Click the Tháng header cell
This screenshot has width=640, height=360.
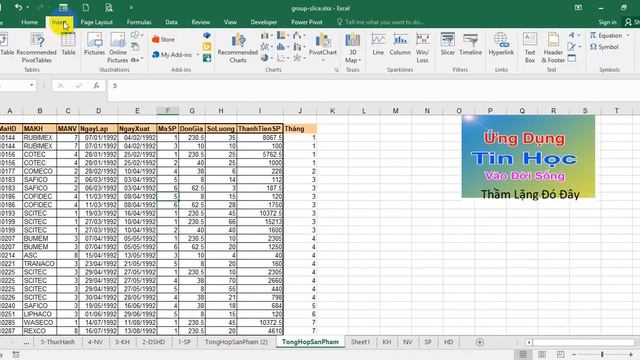tap(300, 129)
